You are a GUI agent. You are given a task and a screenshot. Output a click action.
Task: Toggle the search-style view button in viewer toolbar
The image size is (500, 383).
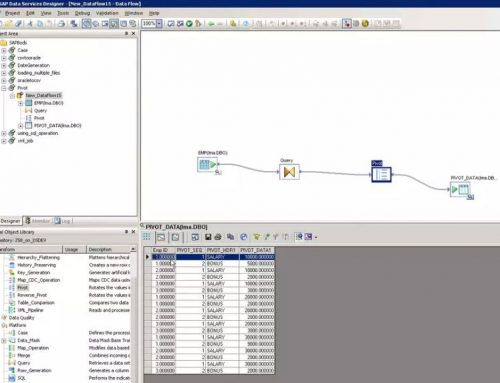click(299, 237)
